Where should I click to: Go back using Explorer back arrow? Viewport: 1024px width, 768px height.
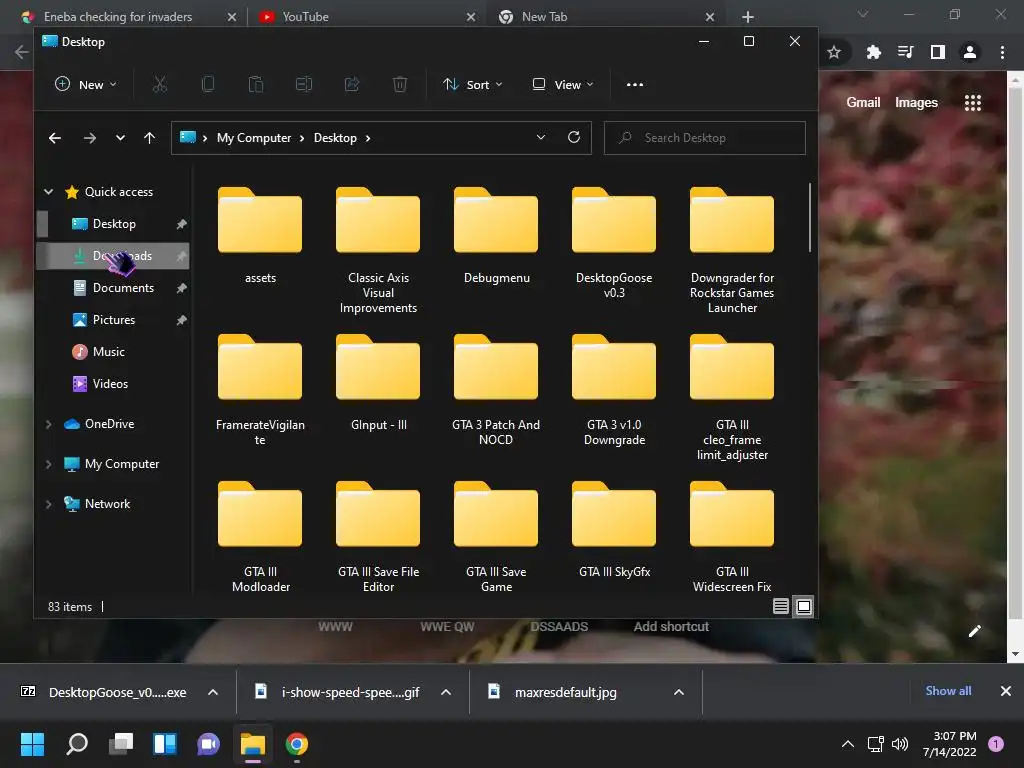[x=55, y=138]
